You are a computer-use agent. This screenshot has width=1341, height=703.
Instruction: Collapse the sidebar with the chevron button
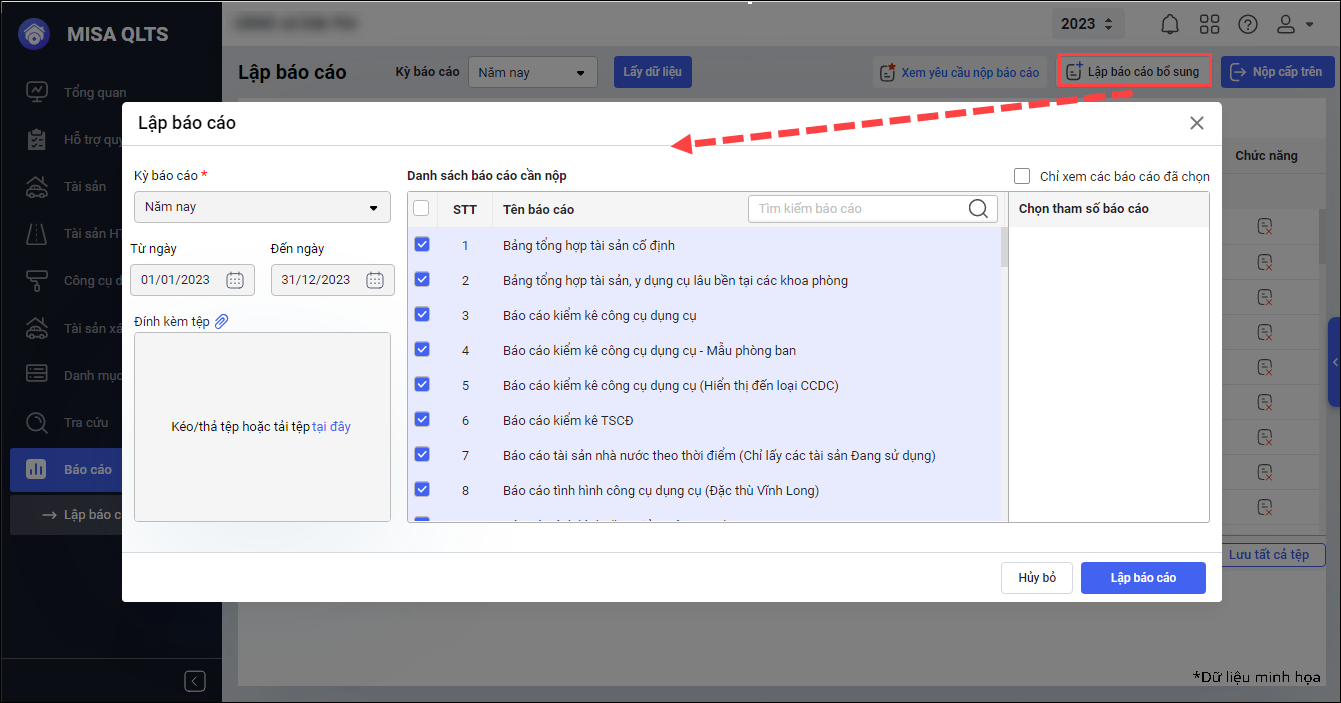[x=195, y=681]
